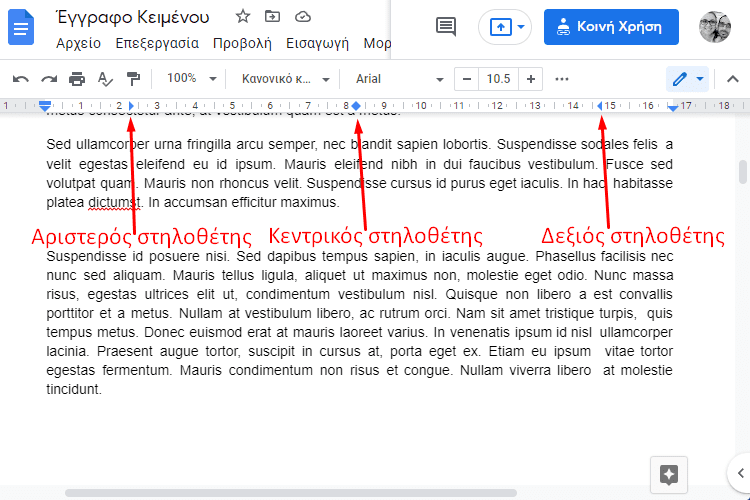Run spelling and grammar check
750x500 pixels.
[x=105, y=79]
